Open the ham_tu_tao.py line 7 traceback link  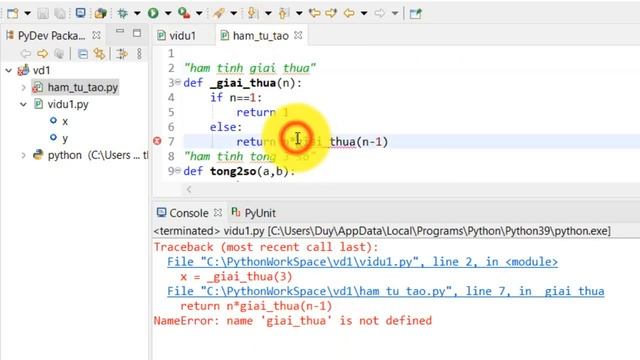point(386,291)
